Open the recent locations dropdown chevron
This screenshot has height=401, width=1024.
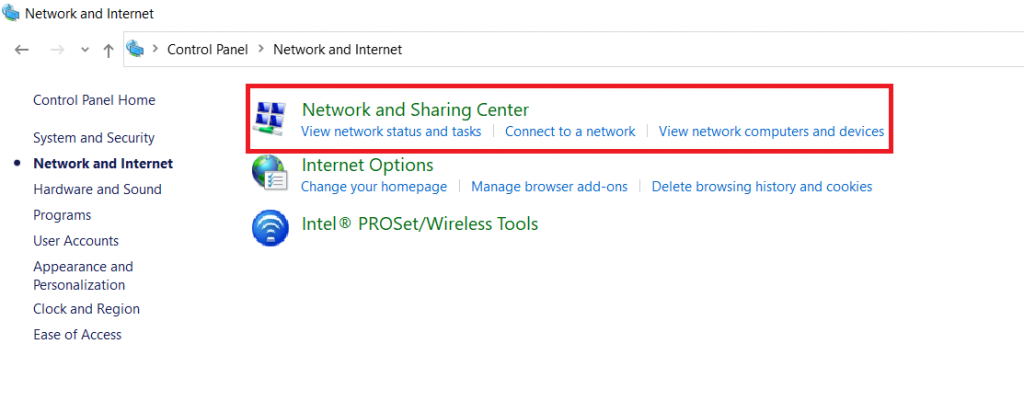click(84, 50)
